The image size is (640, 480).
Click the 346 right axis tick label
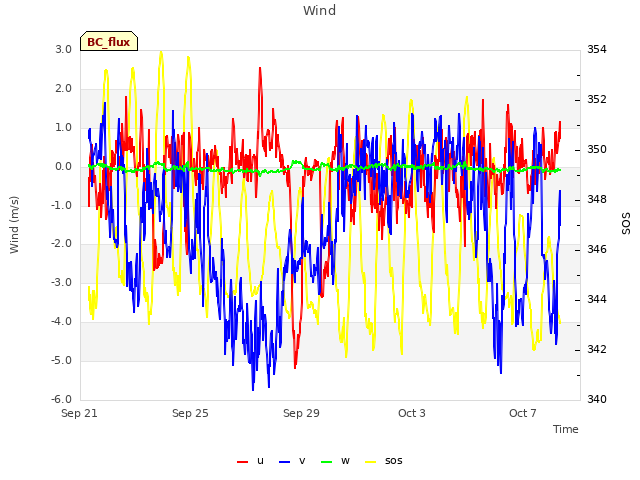click(597, 249)
